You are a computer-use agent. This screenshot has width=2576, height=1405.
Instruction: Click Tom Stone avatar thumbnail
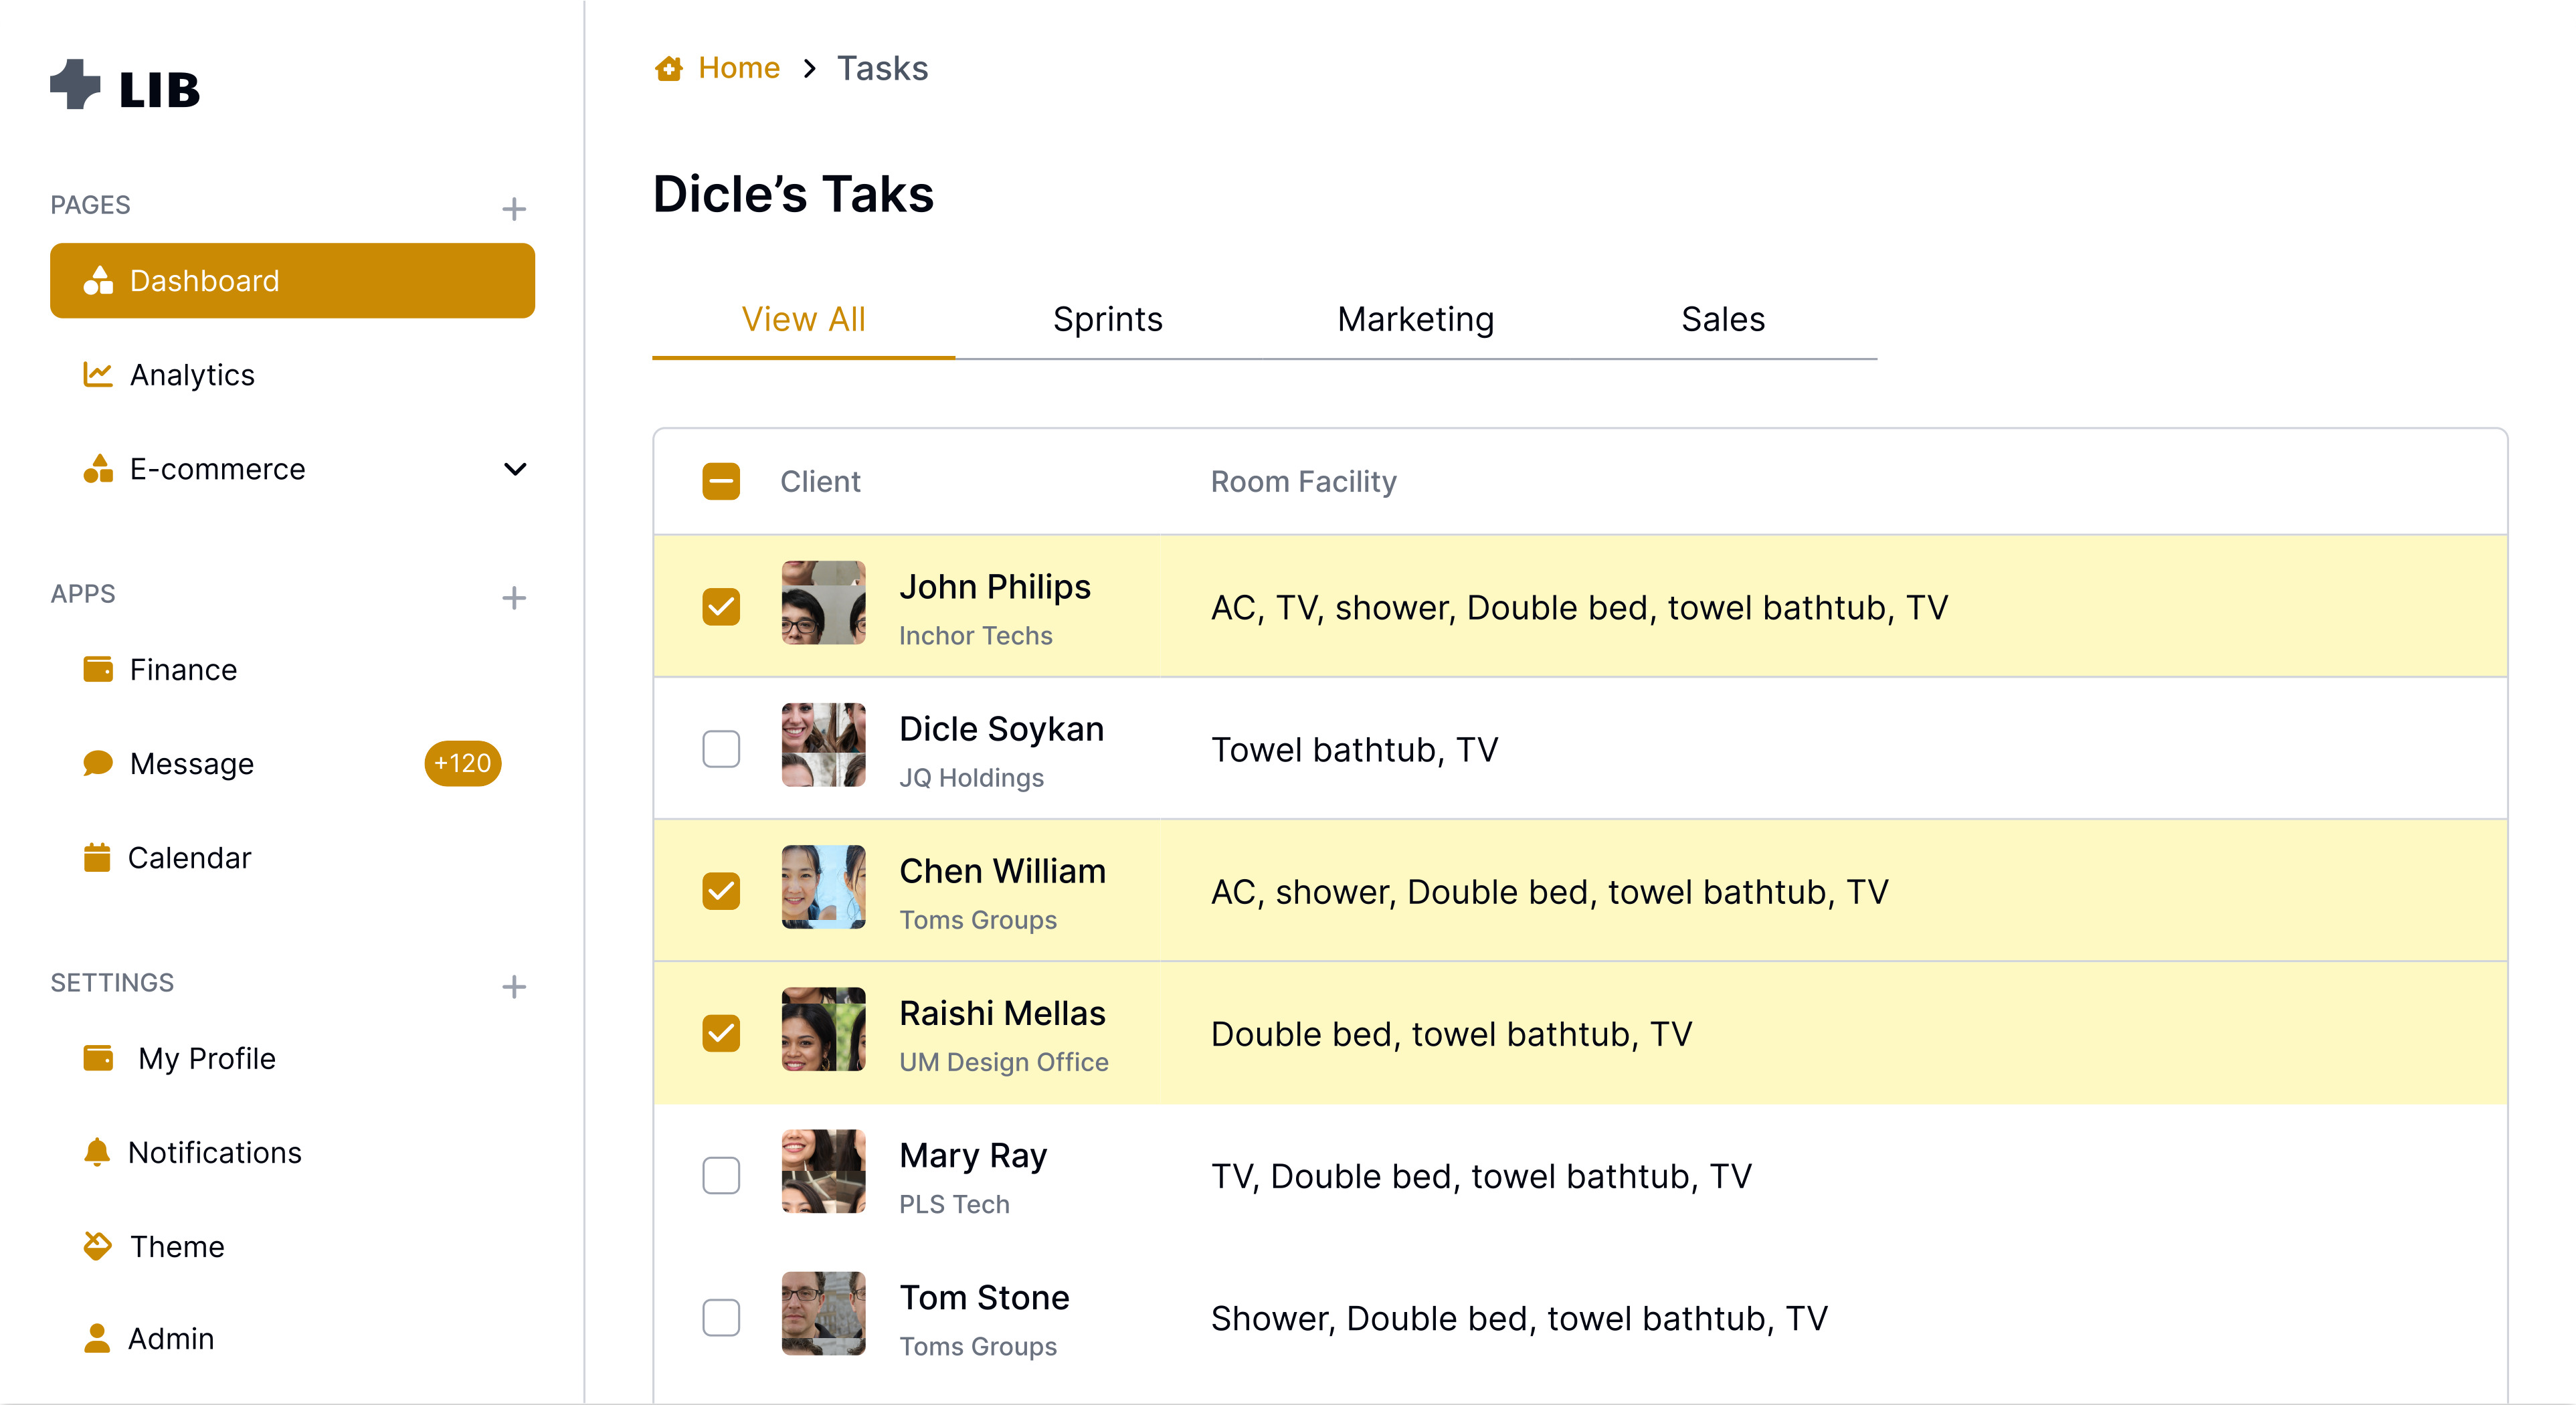pos(823,1313)
